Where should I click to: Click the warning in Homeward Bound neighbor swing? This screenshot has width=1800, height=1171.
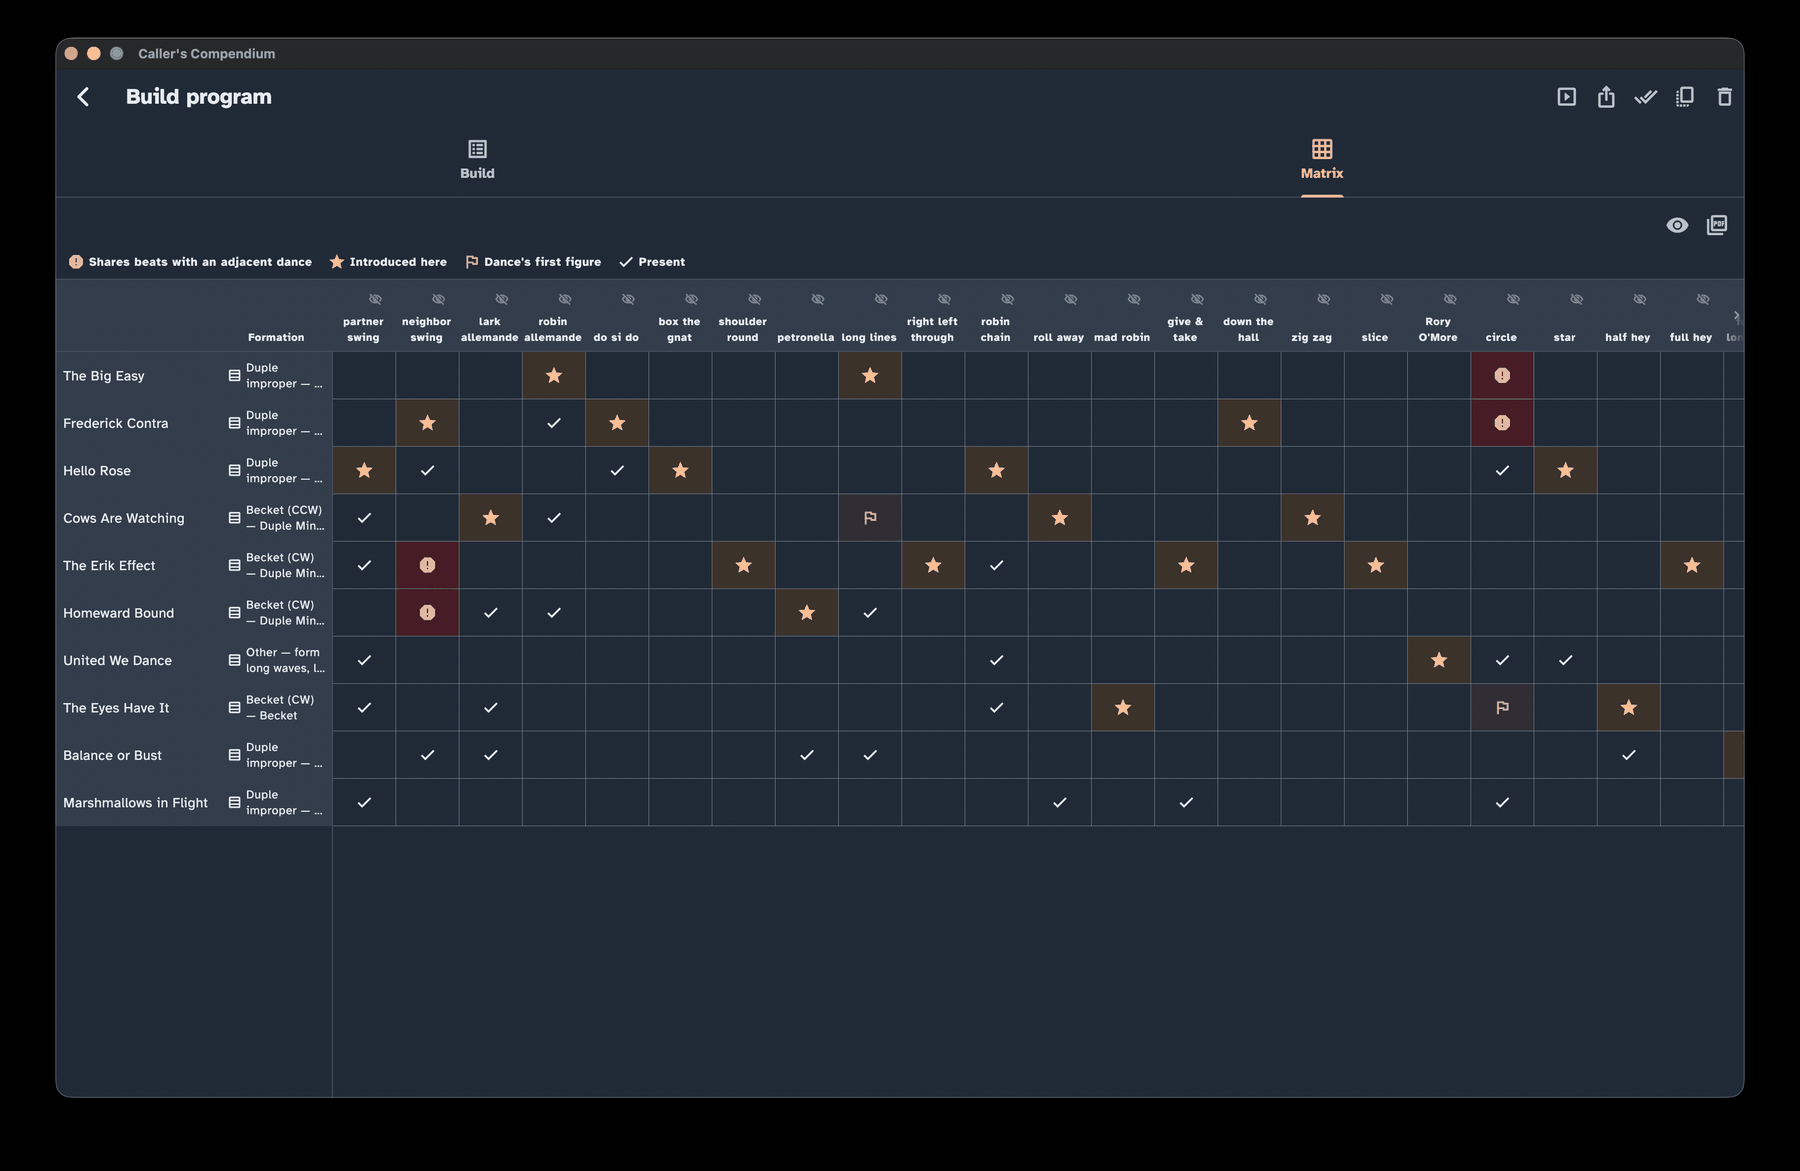(x=427, y=613)
